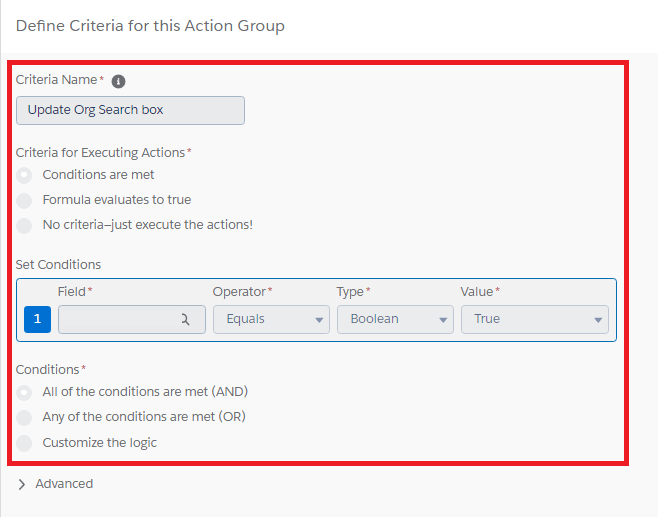
Task: Select the 'Conditions are met' radio option
Action: (25, 175)
